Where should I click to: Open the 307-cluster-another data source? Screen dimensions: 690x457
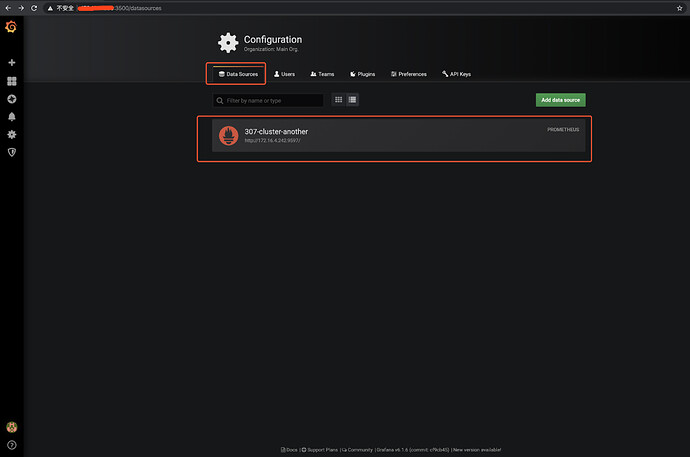399,135
